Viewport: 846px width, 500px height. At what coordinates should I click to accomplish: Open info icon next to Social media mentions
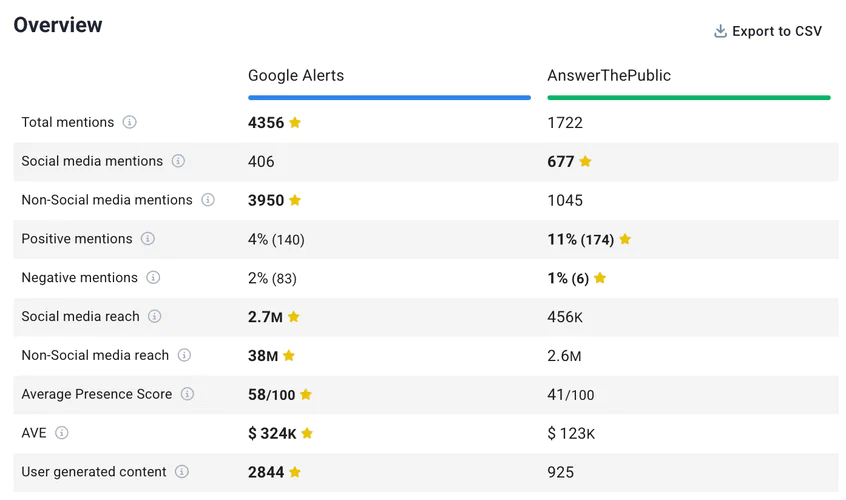click(178, 161)
